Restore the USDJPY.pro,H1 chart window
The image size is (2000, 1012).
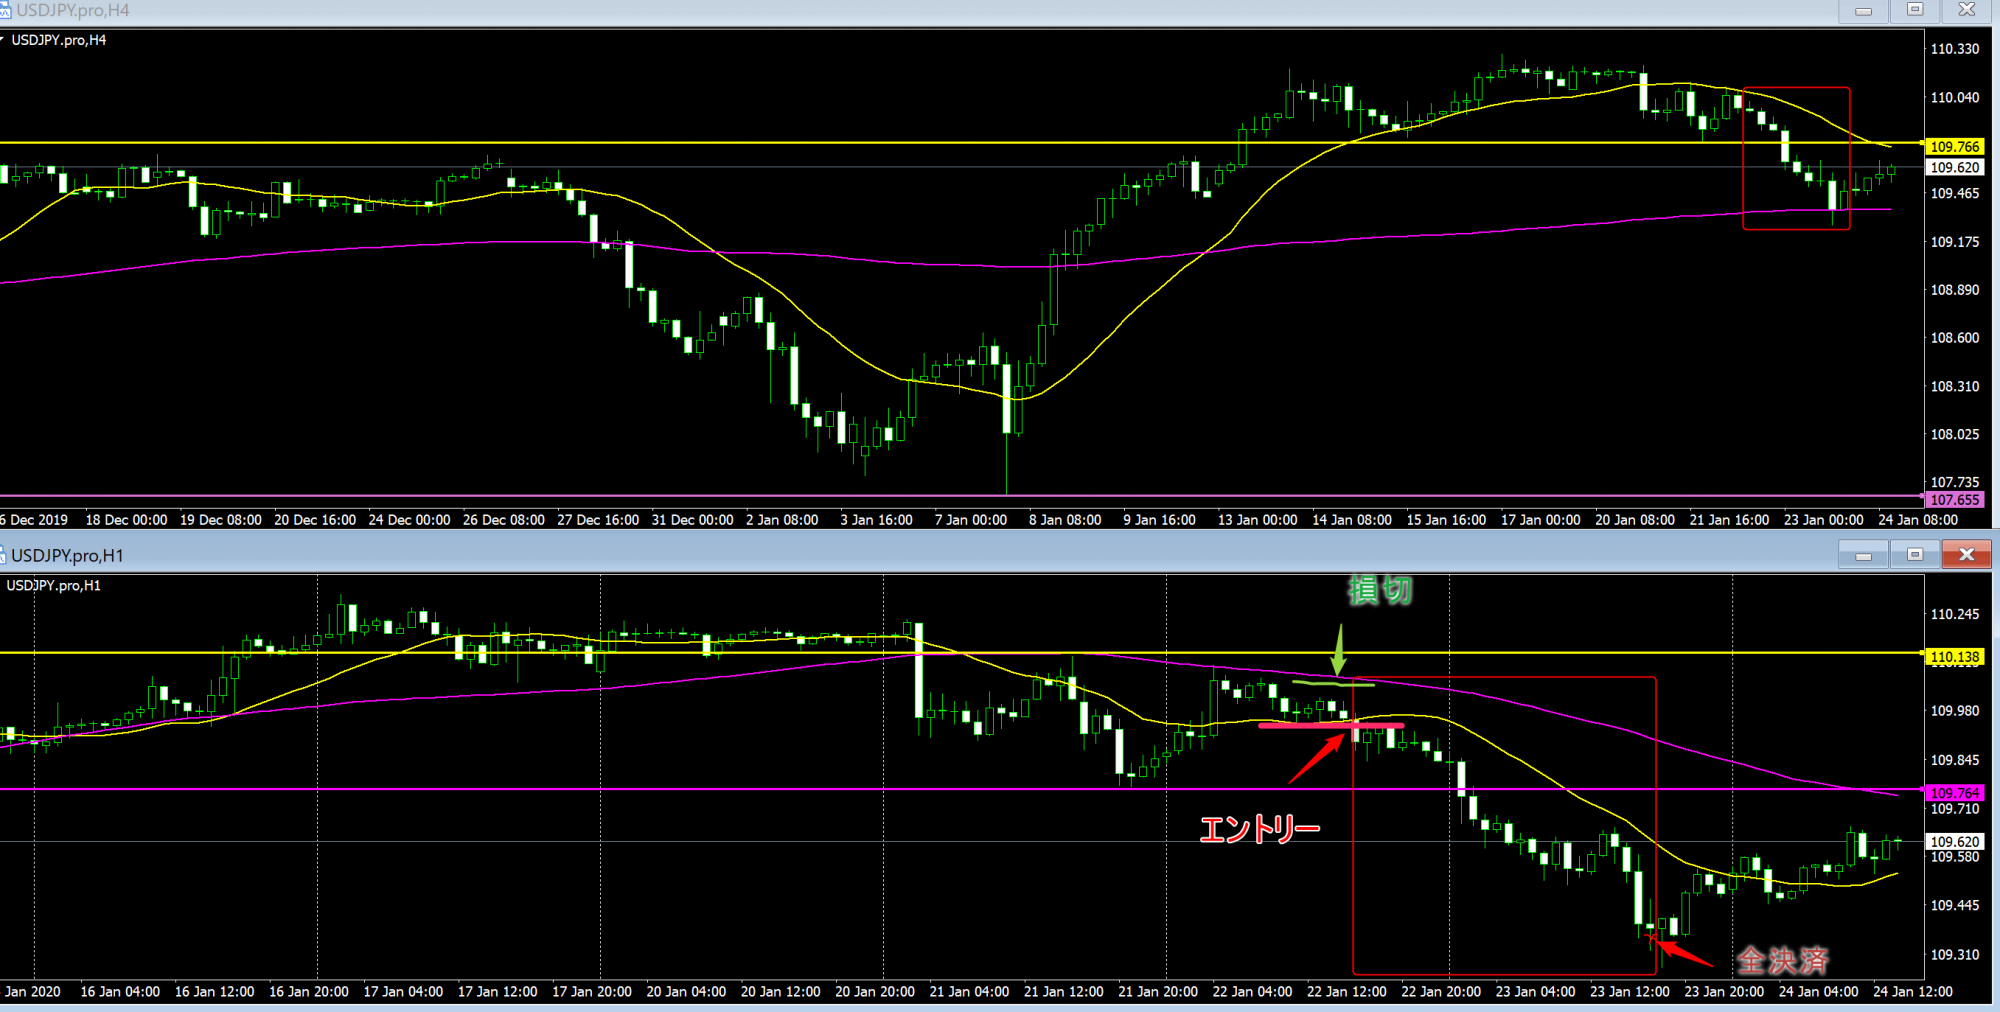(1915, 554)
